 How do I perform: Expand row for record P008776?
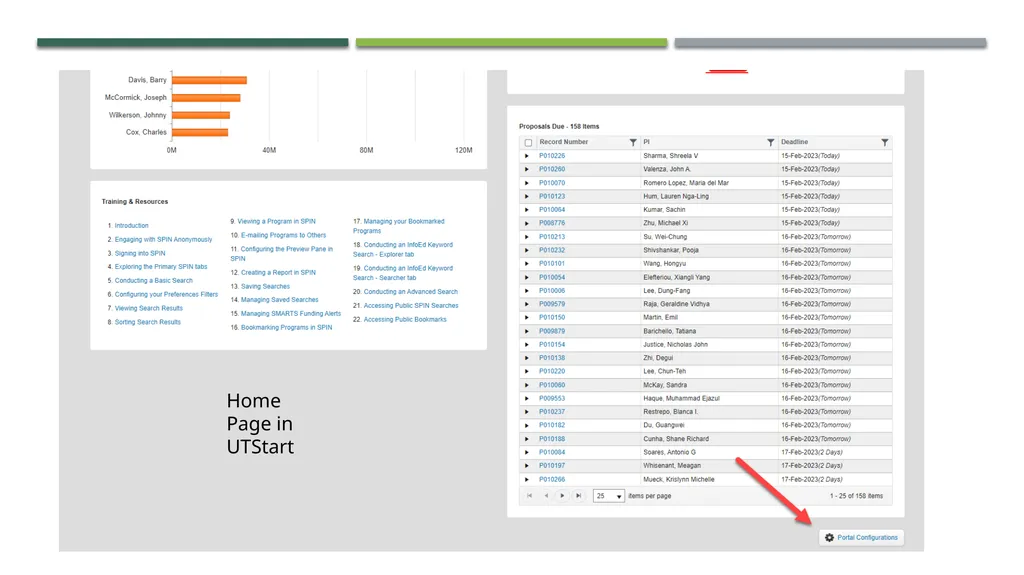point(527,223)
